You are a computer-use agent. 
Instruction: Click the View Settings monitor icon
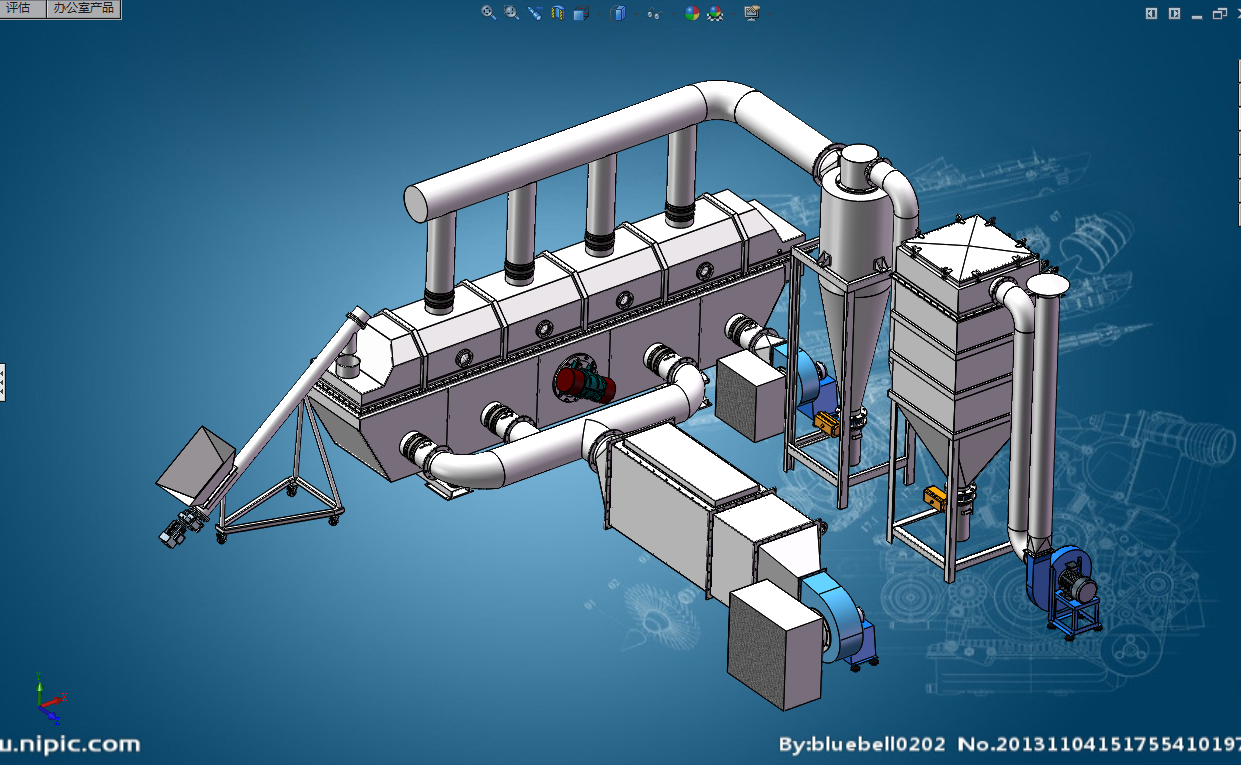pyautogui.click(x=752, y=13)
